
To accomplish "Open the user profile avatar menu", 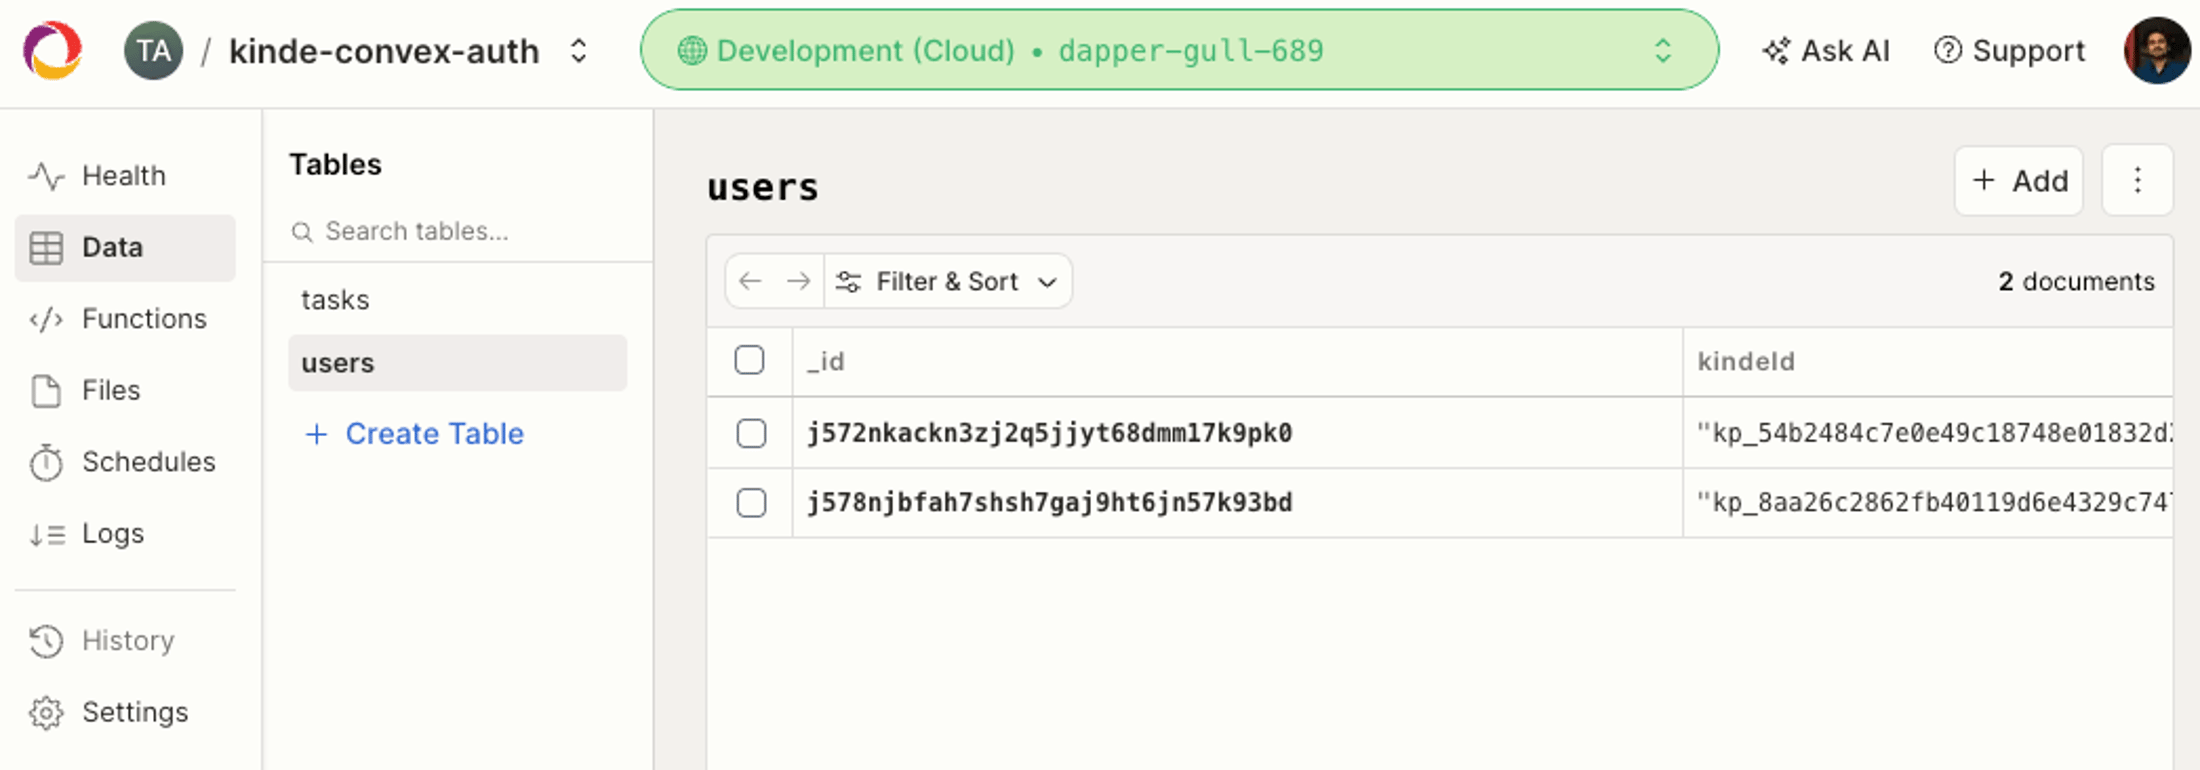I will click(2157, 51).
